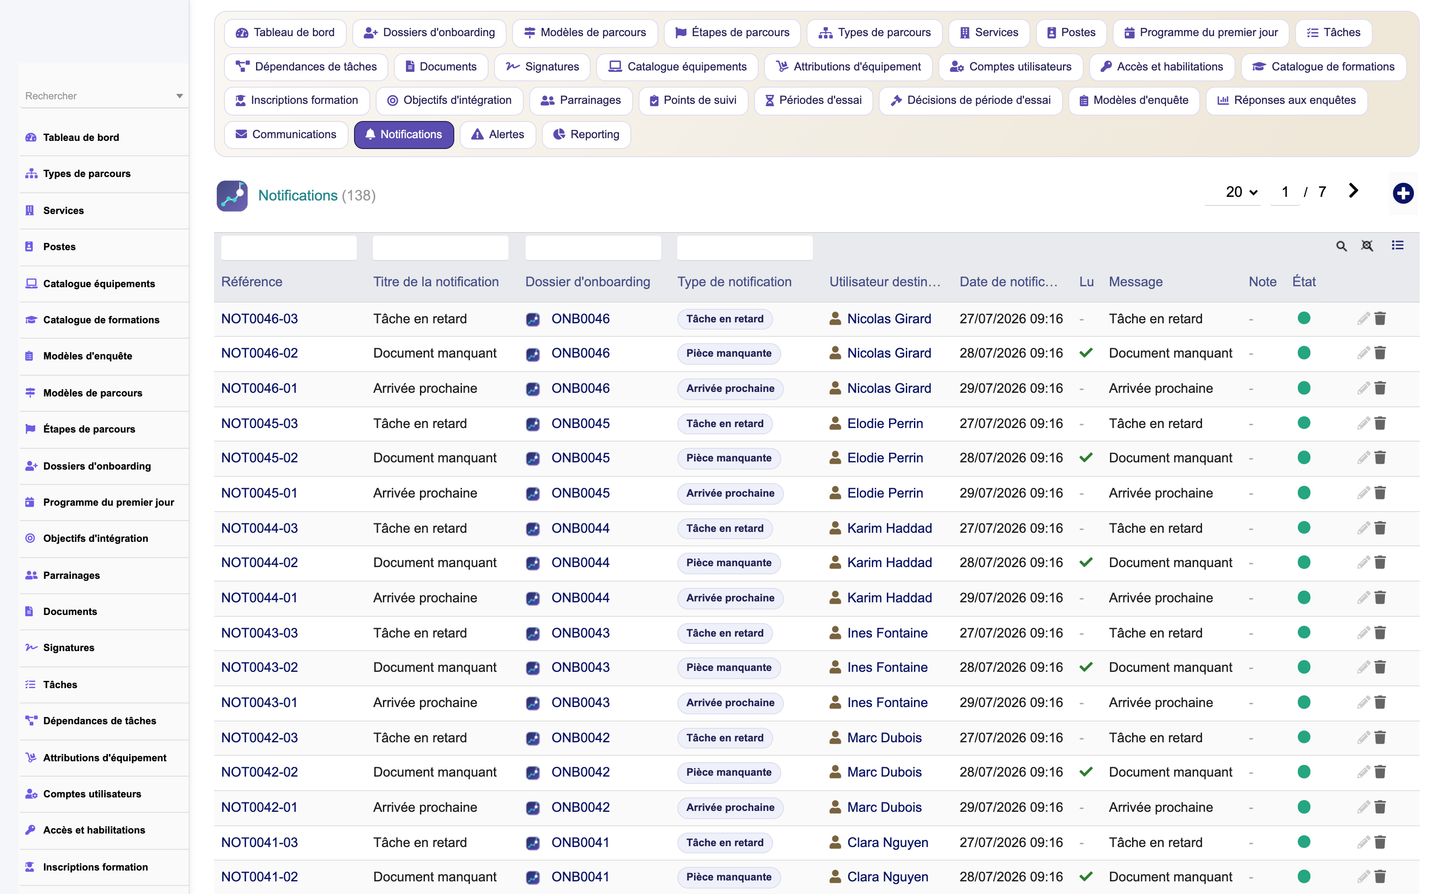Delete notification NOT0046-03 trash icon
This screenshot has width=1445, height=894.
tap(1380, 319)
